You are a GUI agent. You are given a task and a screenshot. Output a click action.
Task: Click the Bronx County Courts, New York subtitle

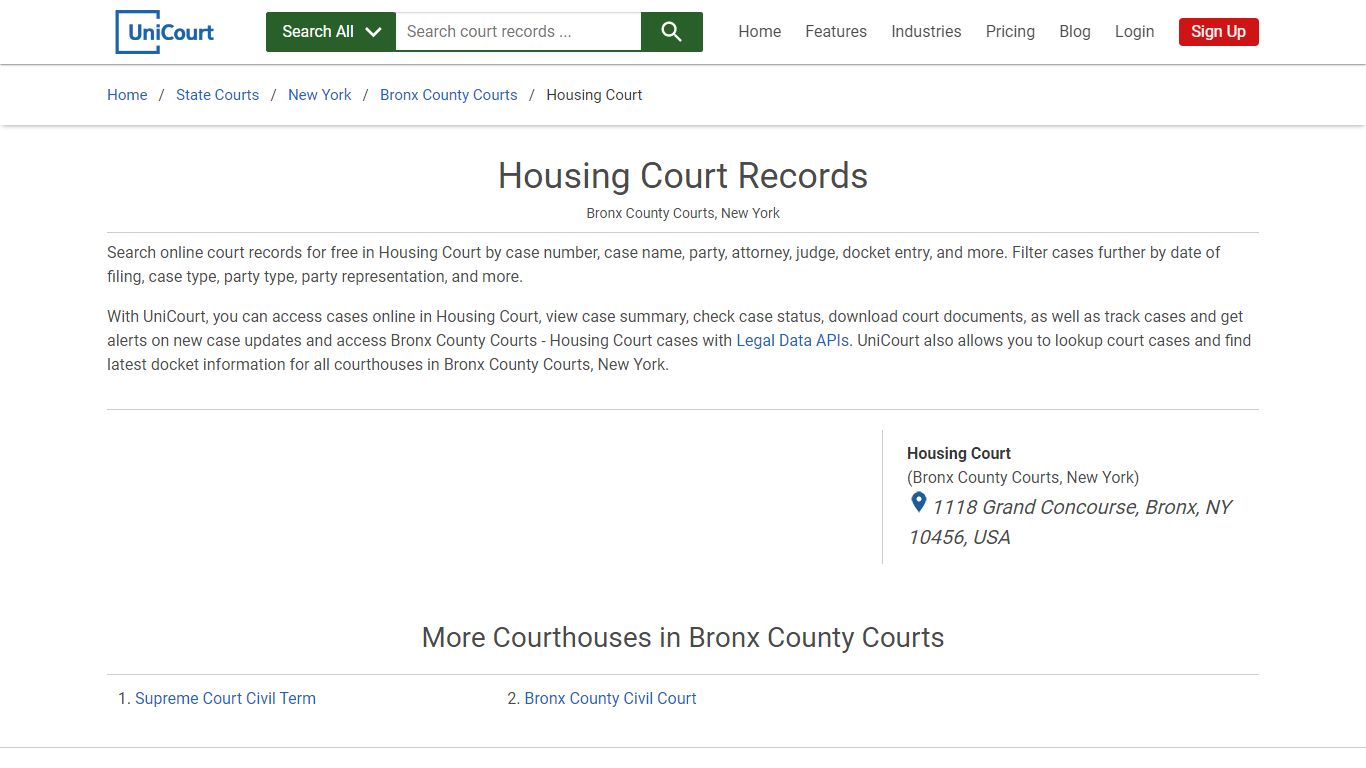coord(683,213)
